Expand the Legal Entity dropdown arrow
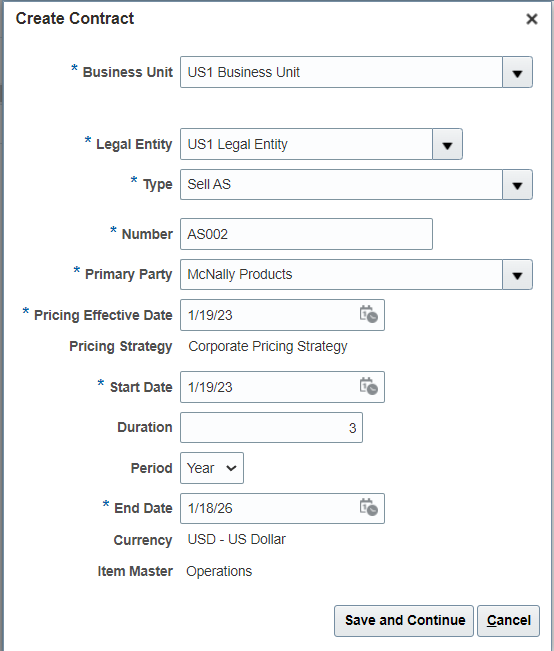This screenshot has height=651, width=554. (447, 144)
